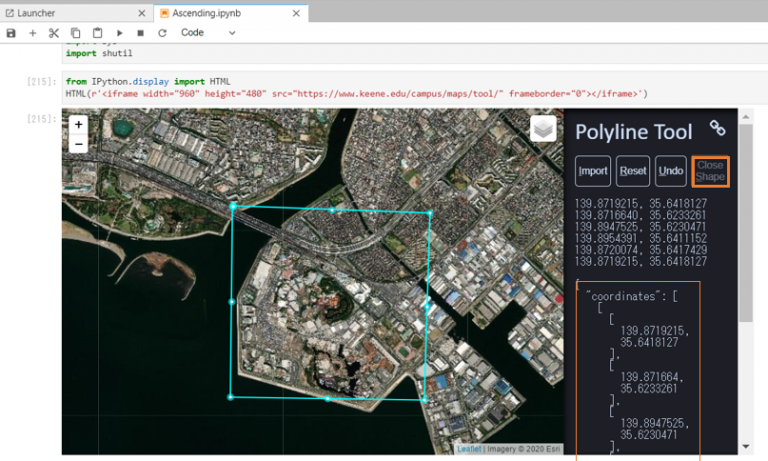Image resolution: width=768 pixels, height=461 pixels.
Task: Click the coordinate line 139.8954391, 35.6411152
Action: pyautogui.click(x=640, y=238)
